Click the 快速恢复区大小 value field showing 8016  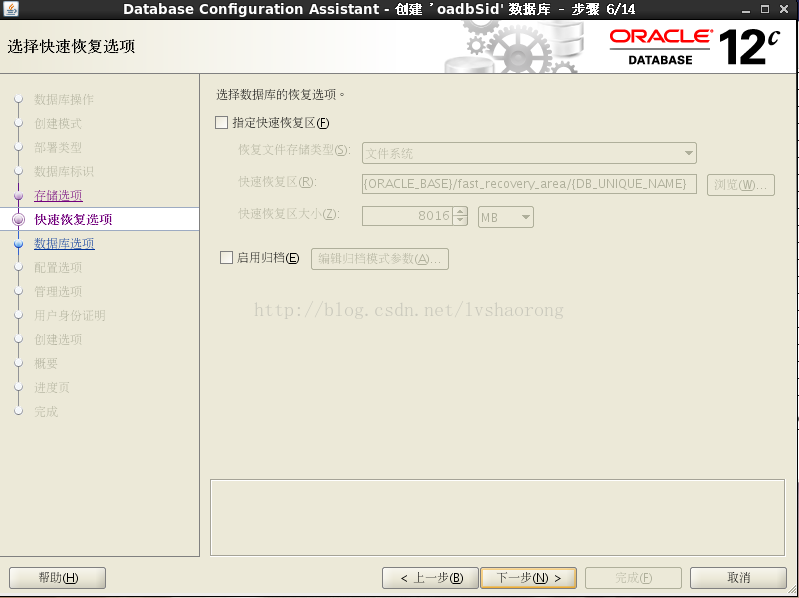point(407,216)
